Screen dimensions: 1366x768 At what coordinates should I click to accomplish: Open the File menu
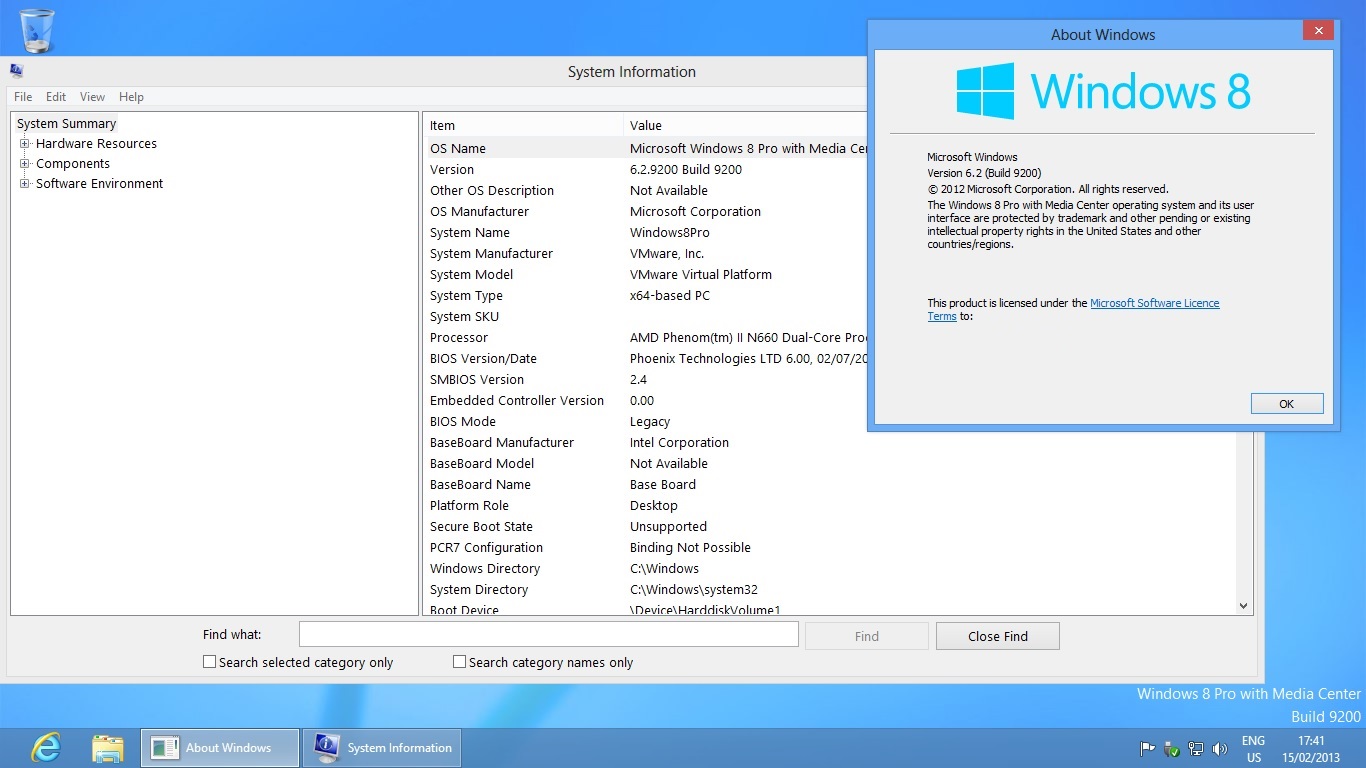point(23,97)
